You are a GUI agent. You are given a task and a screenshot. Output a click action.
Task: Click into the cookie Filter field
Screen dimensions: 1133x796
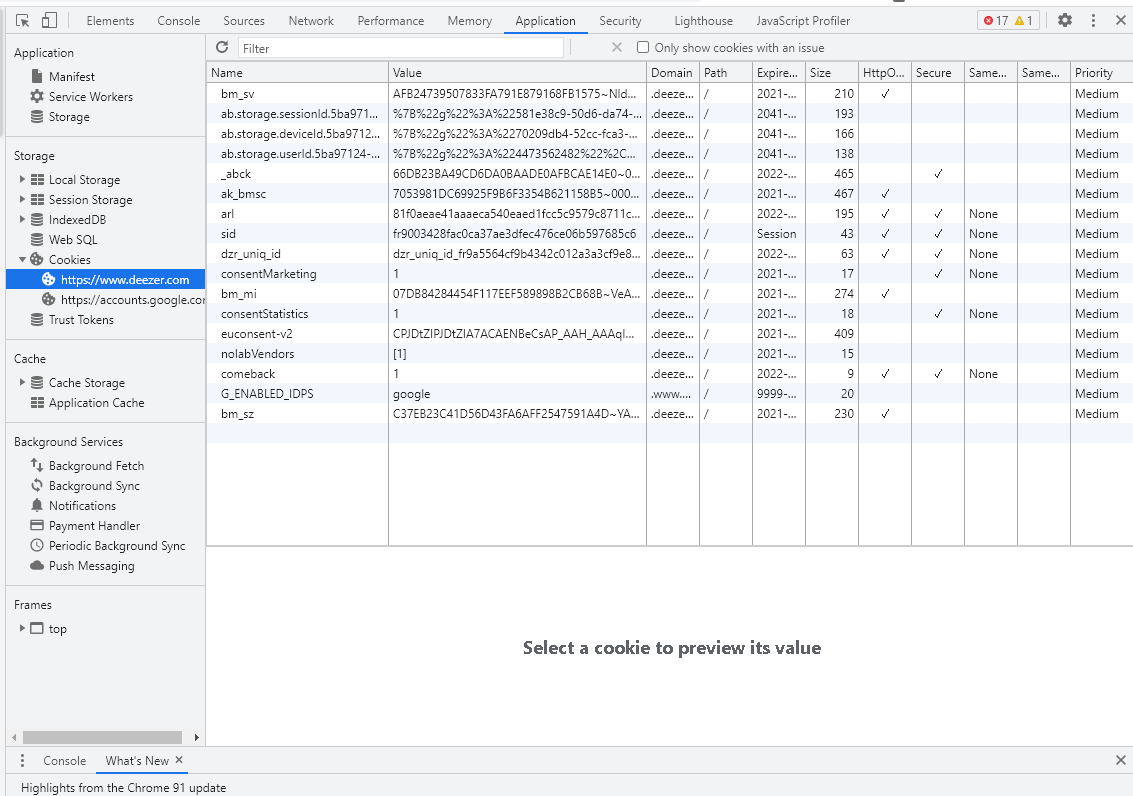tap(400, 48)
